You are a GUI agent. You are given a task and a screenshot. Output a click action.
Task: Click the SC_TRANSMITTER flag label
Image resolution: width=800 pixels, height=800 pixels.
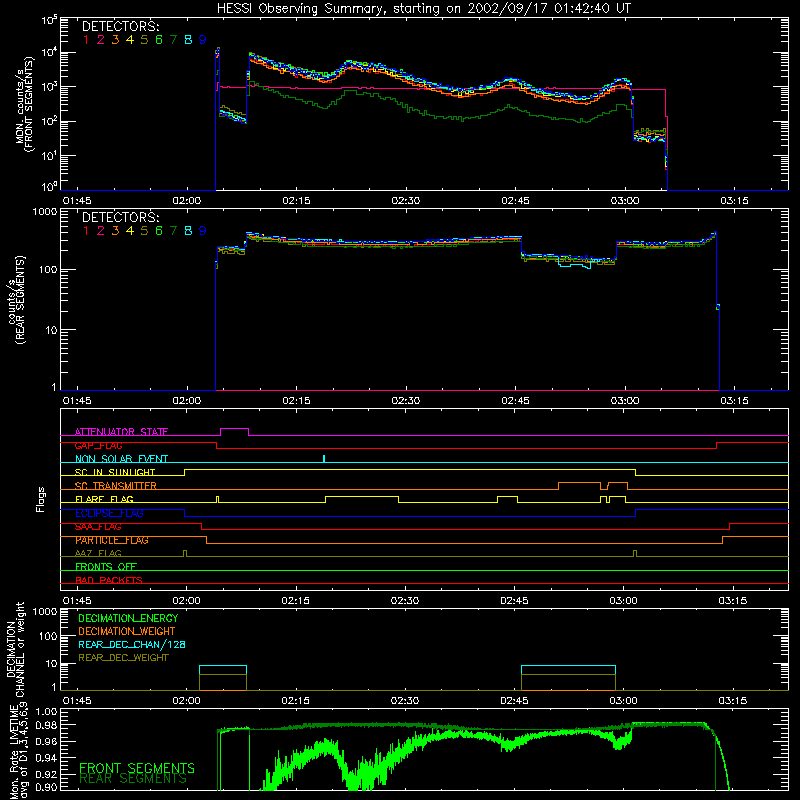(116, 486)
